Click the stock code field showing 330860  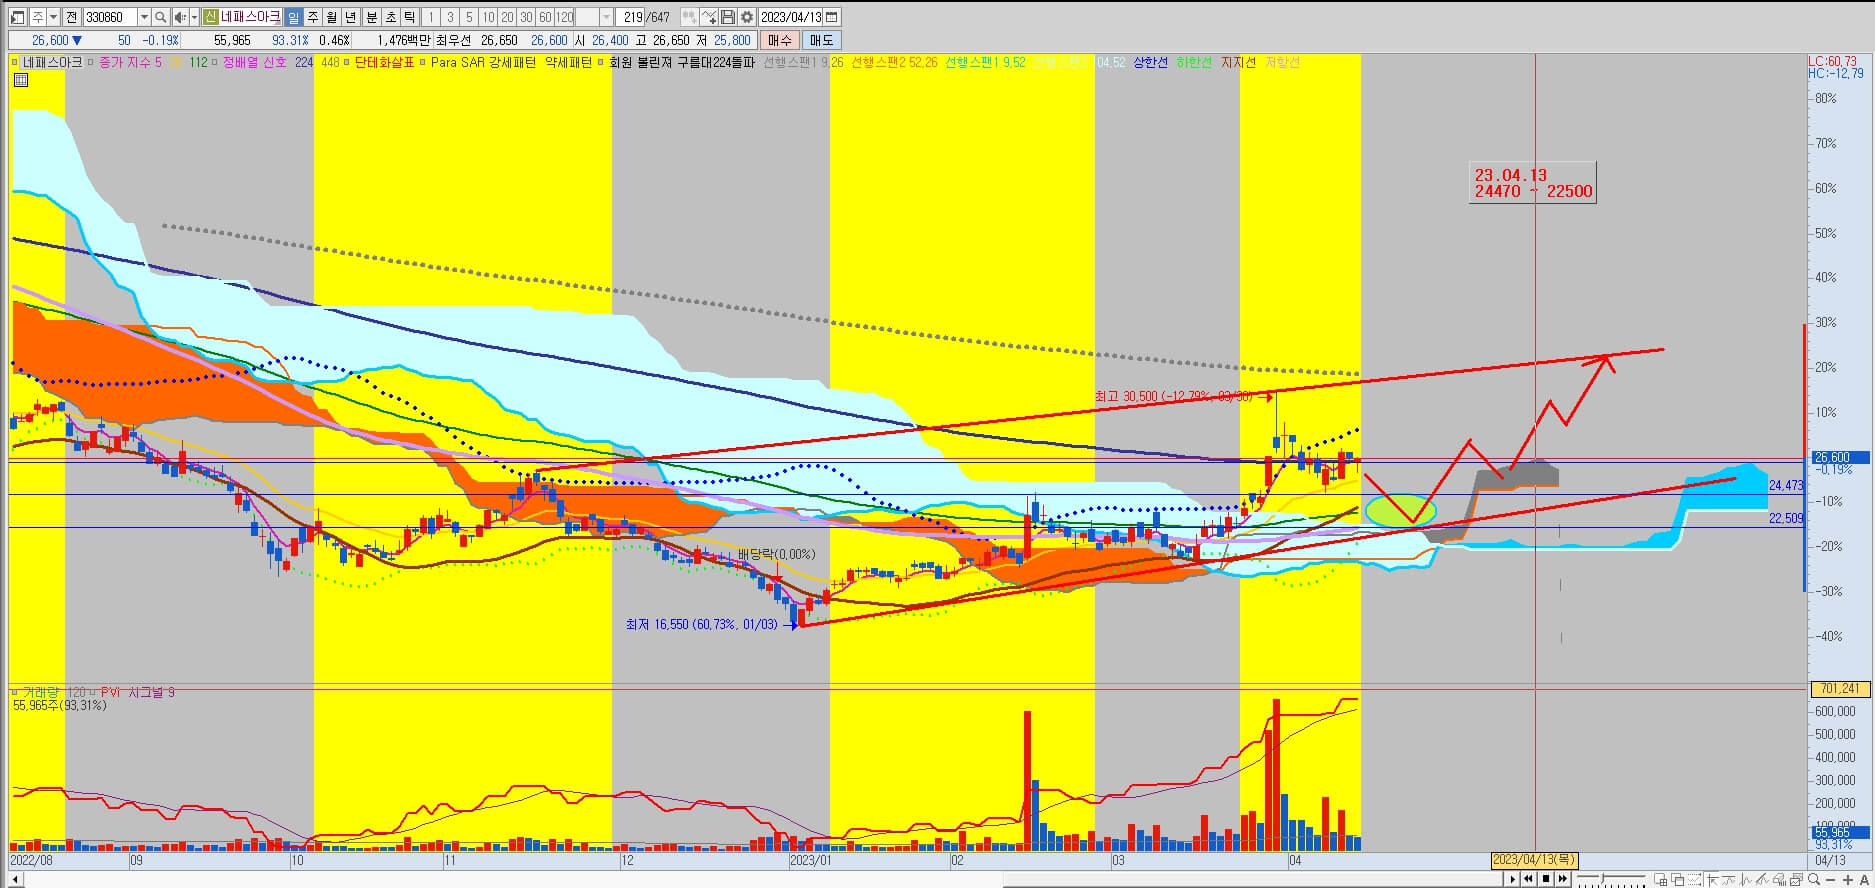coord(110,17)
